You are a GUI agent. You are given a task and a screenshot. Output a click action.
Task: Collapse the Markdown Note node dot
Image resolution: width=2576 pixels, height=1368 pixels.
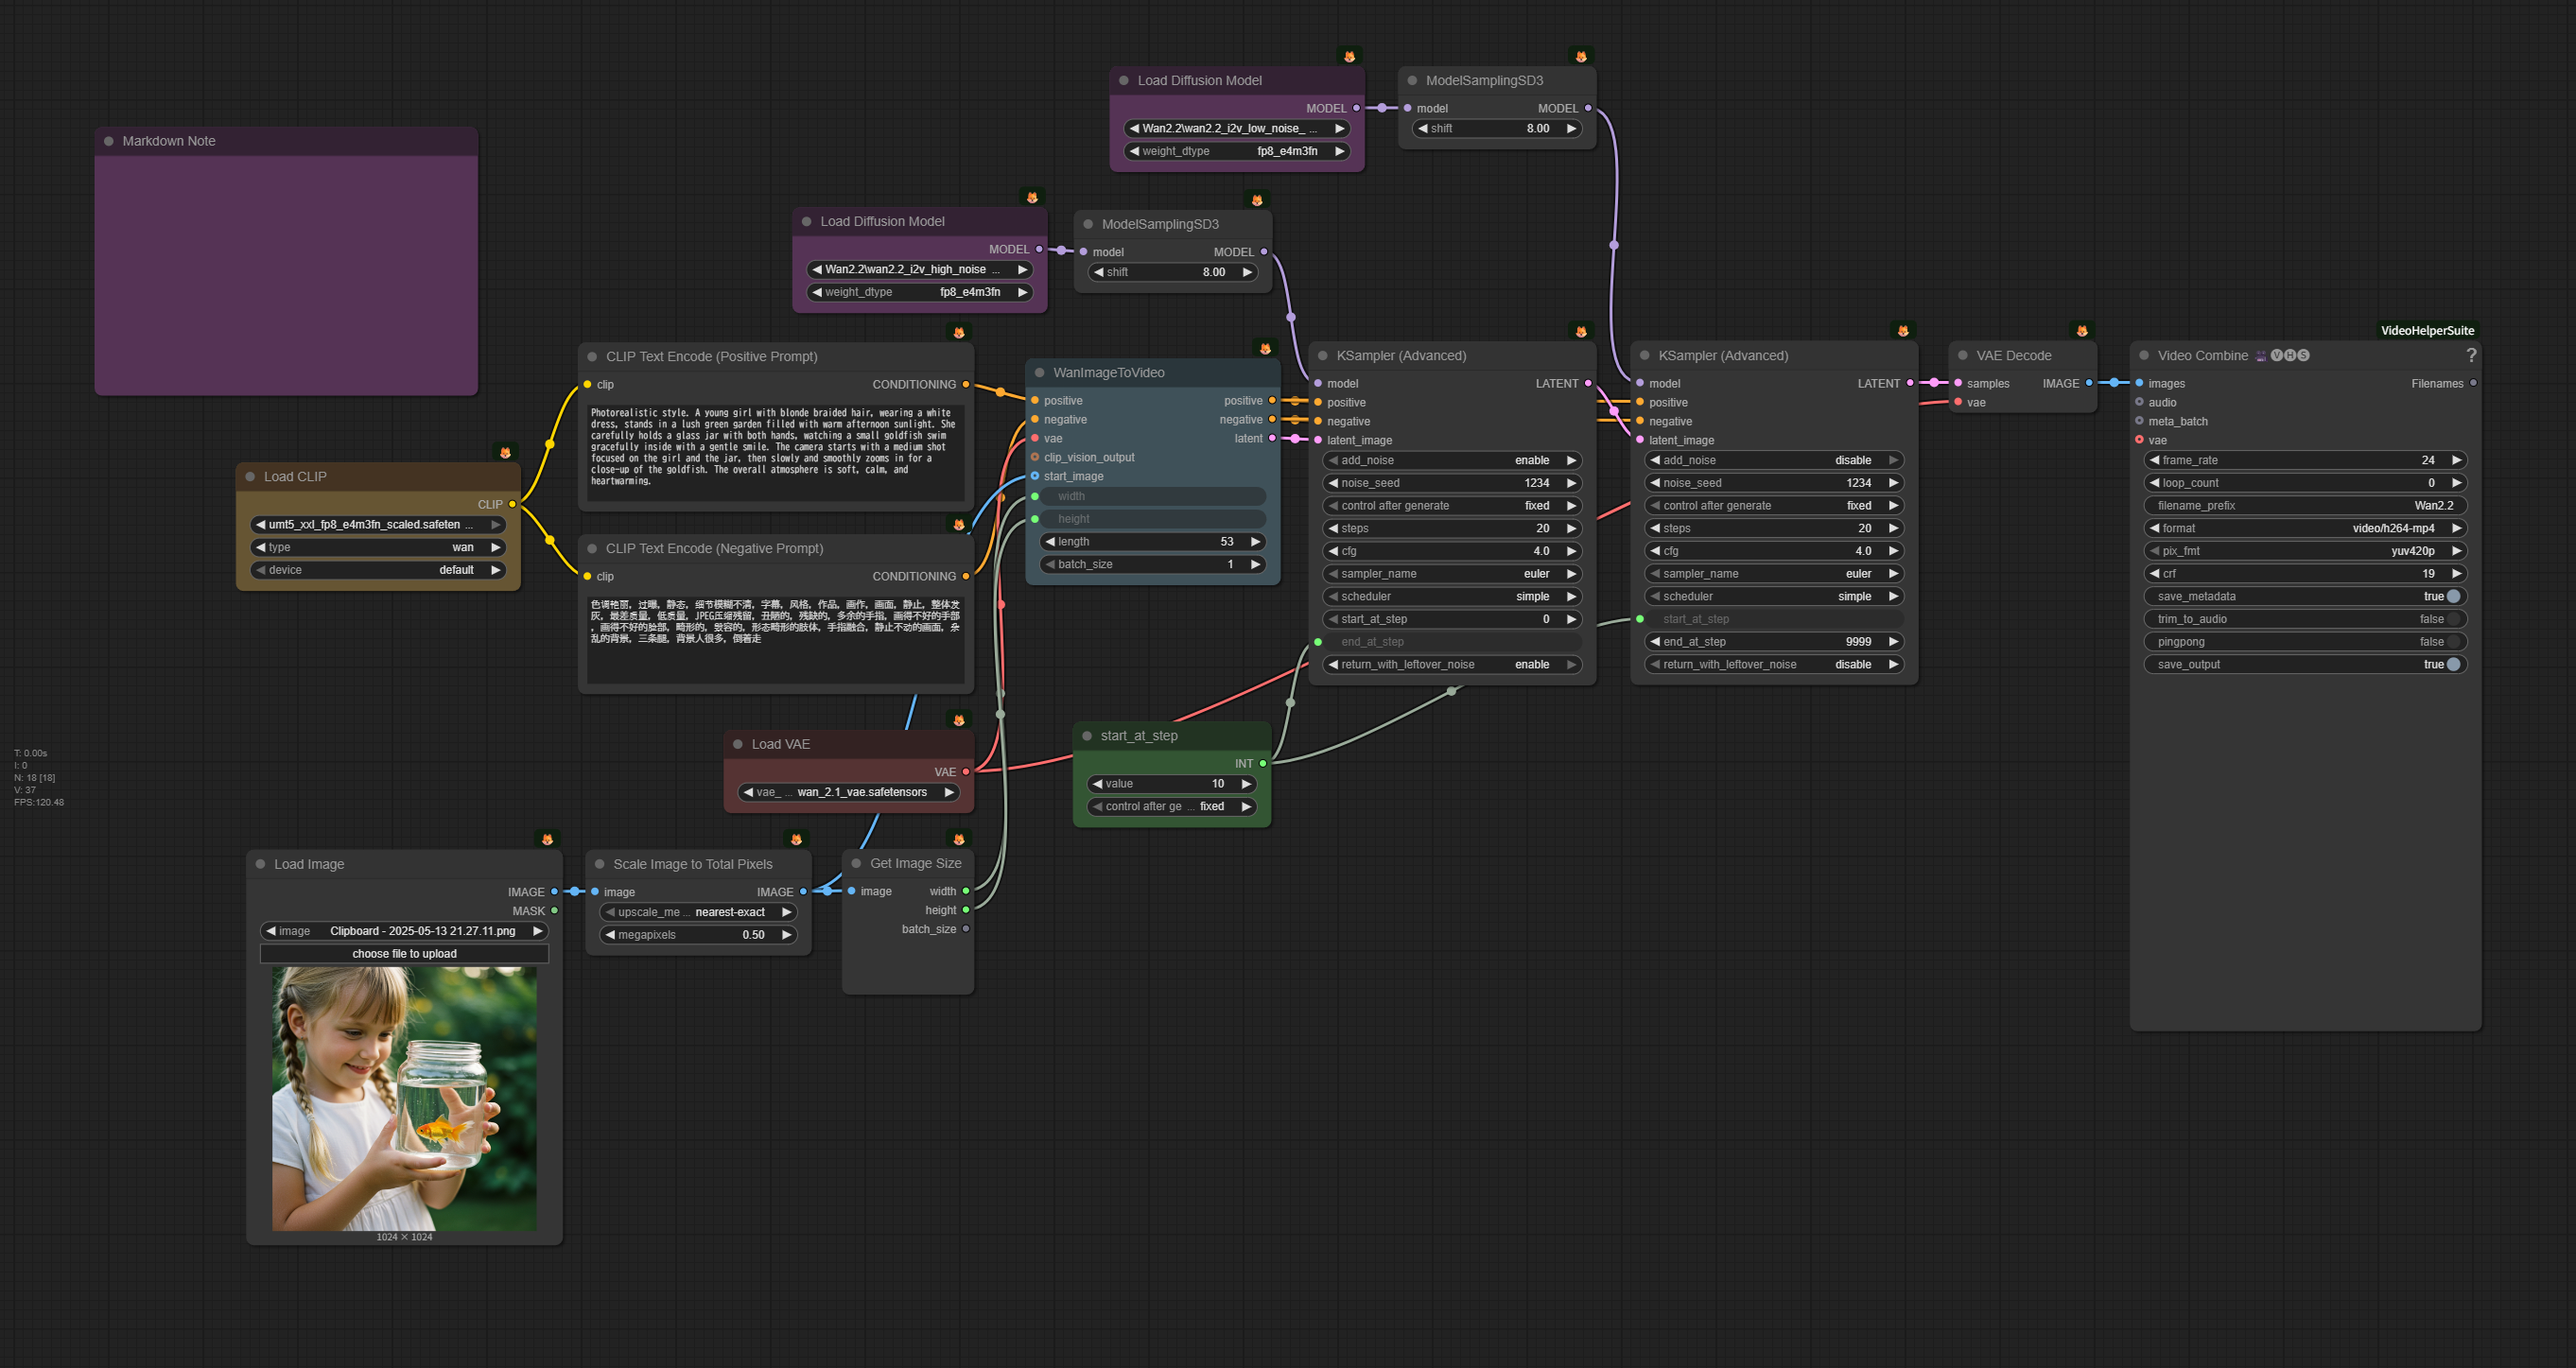click(108, 141)
